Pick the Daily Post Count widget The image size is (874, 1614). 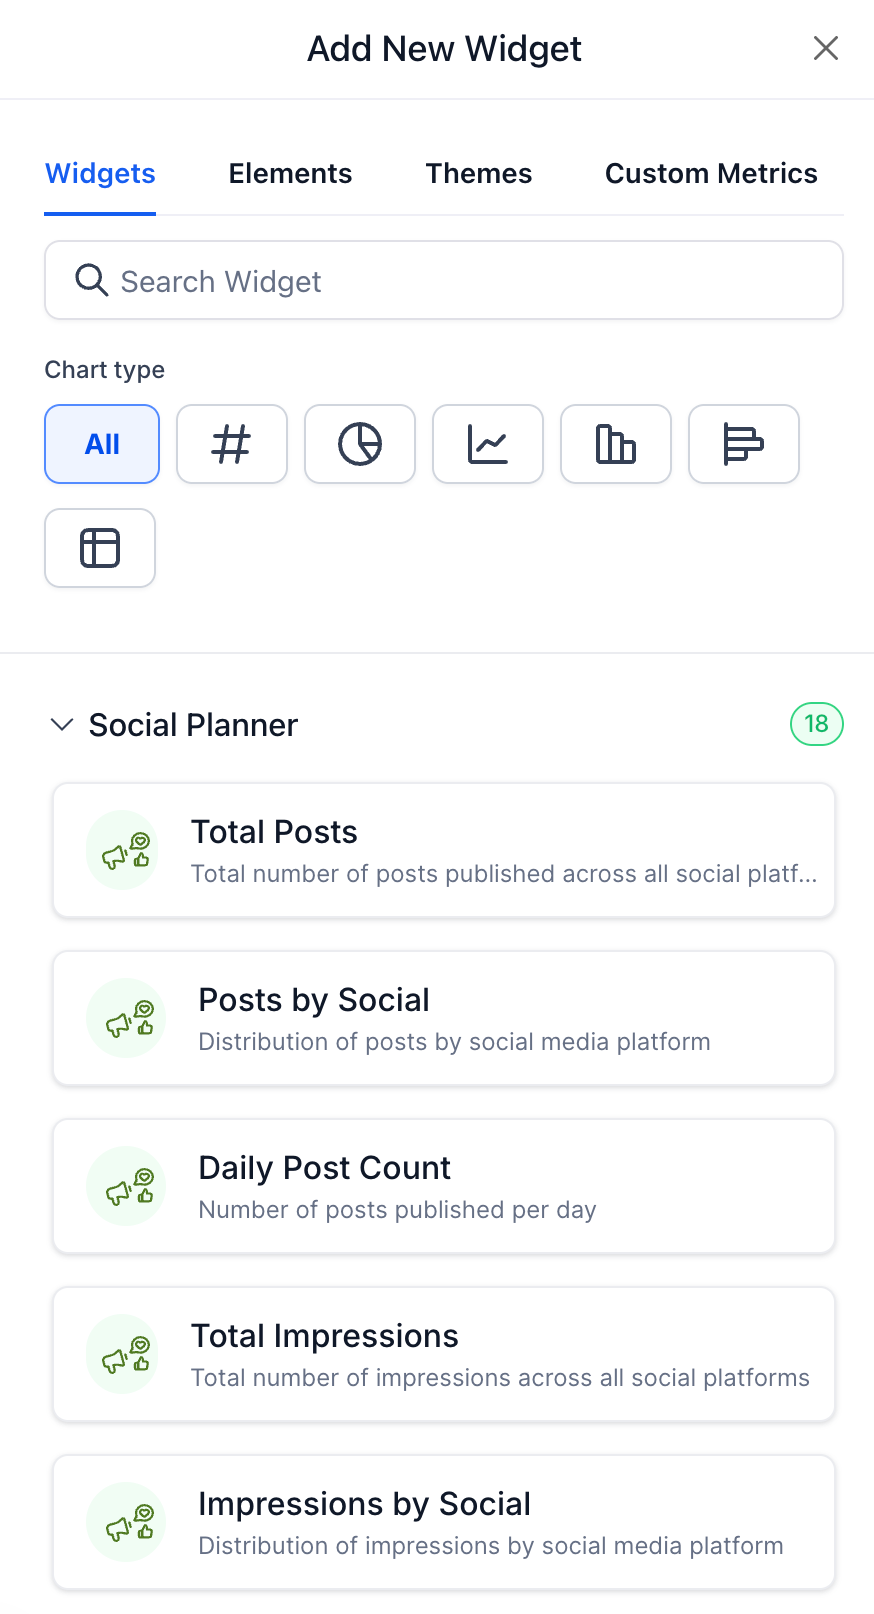click(x=444, y=1186)
